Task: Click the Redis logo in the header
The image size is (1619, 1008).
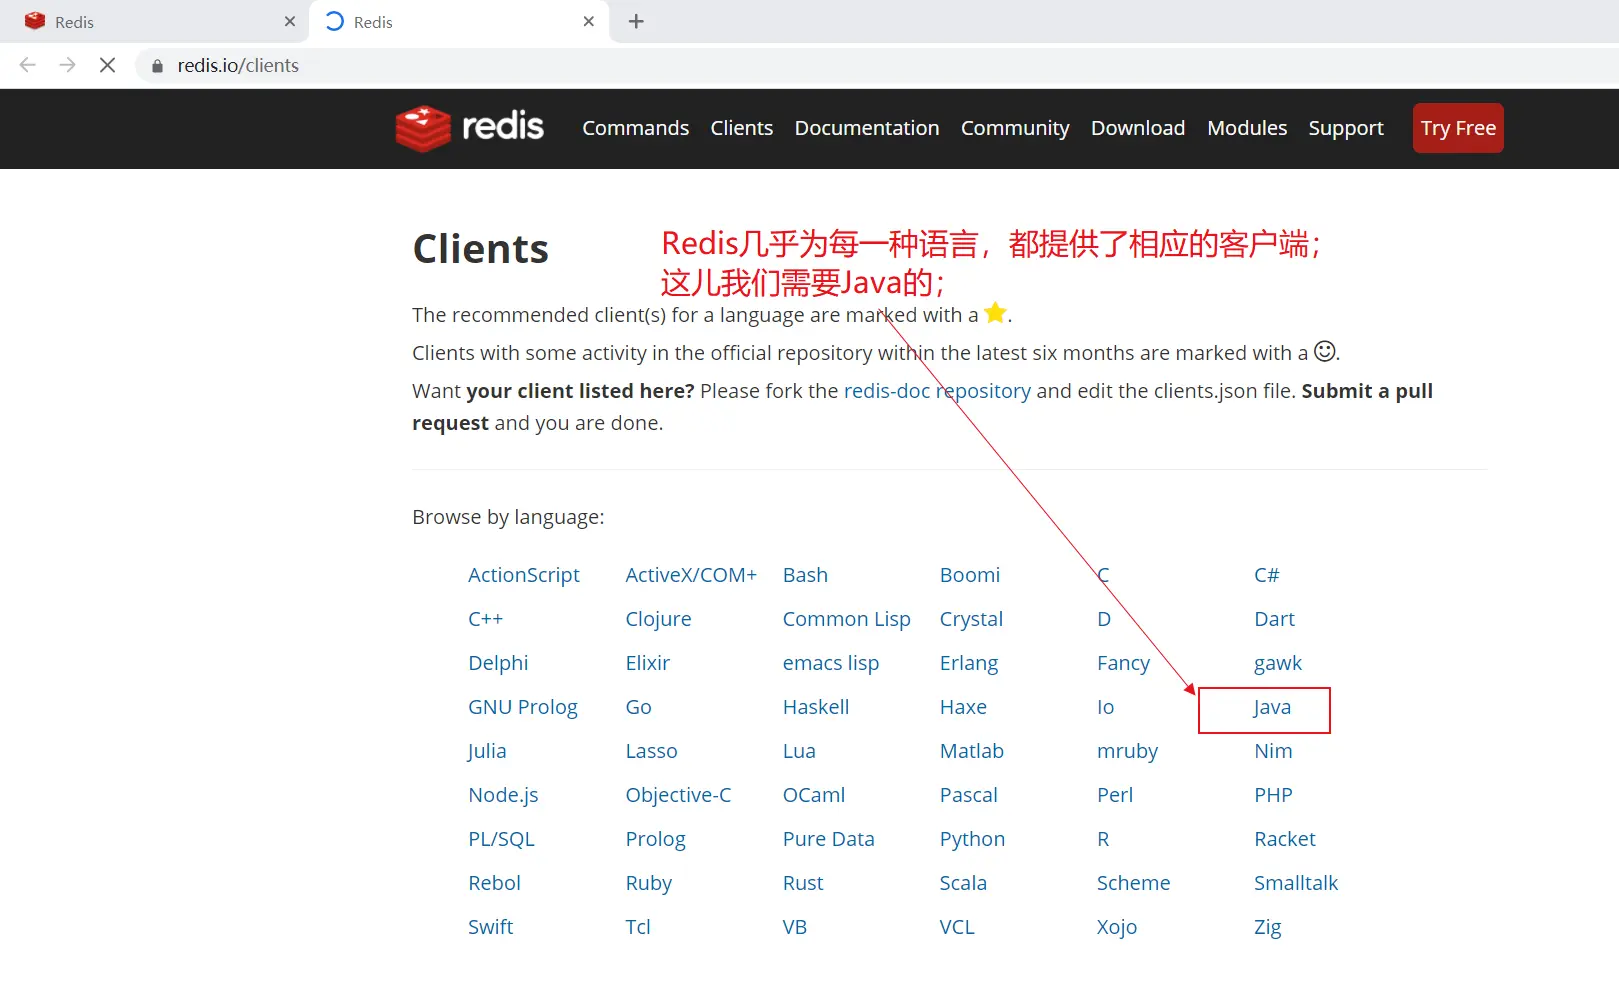Action: pyautogui.click(x=470, y=128)
